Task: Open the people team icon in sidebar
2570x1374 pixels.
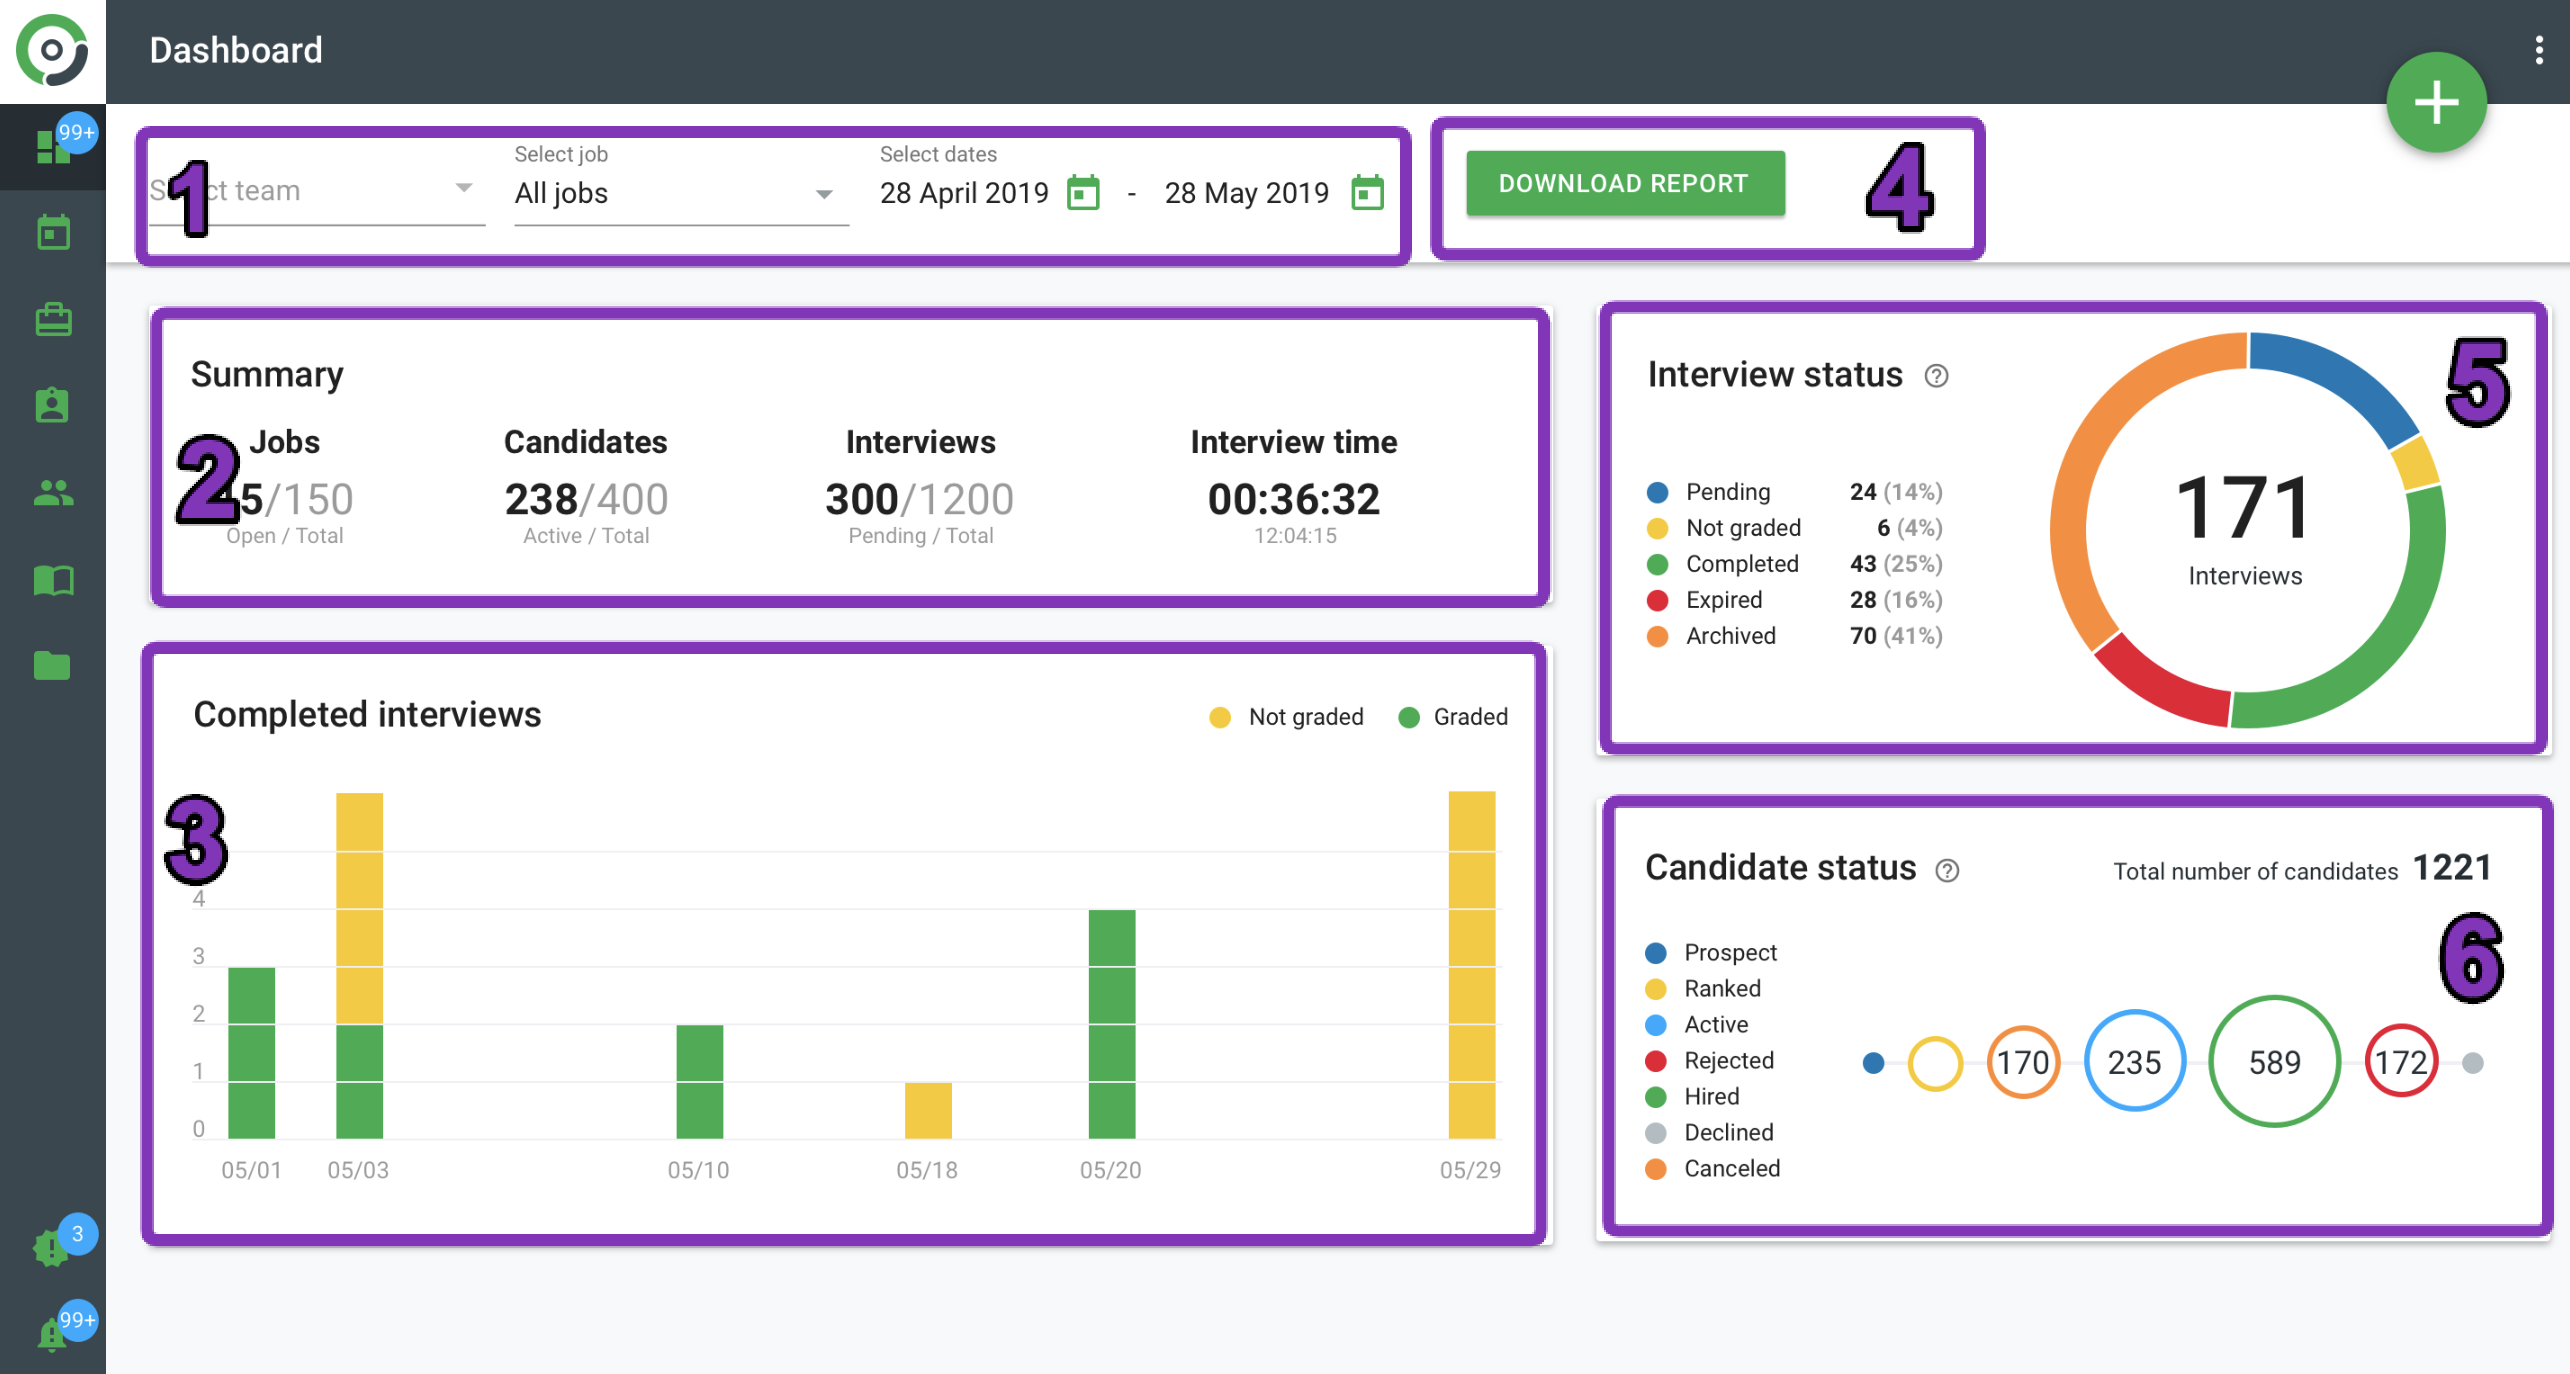Action: click(53, 493)
